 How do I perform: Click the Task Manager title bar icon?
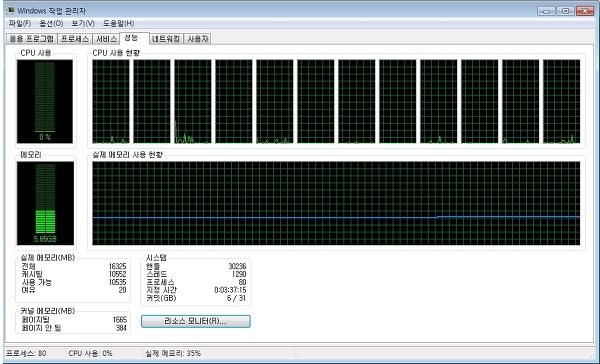[11, 10]
